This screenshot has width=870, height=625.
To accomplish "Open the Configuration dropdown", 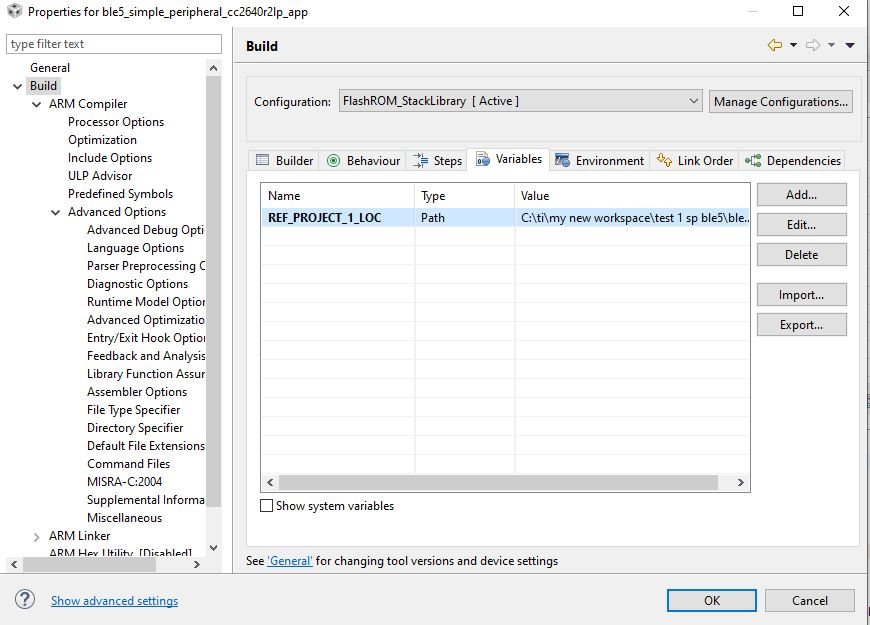I will tap(520, 101).
